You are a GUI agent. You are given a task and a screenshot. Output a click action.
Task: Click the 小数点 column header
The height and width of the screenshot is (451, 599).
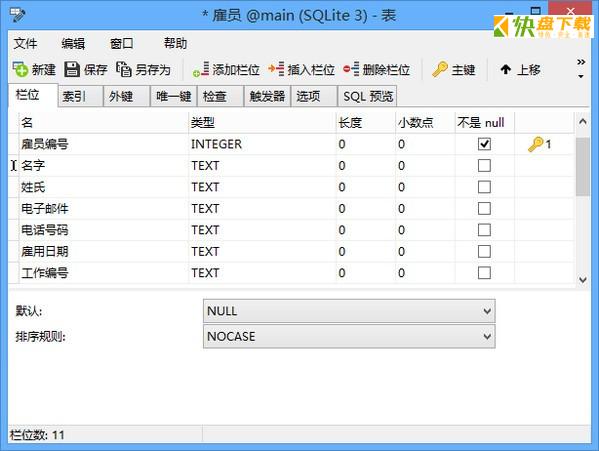[x=425, y=123]
